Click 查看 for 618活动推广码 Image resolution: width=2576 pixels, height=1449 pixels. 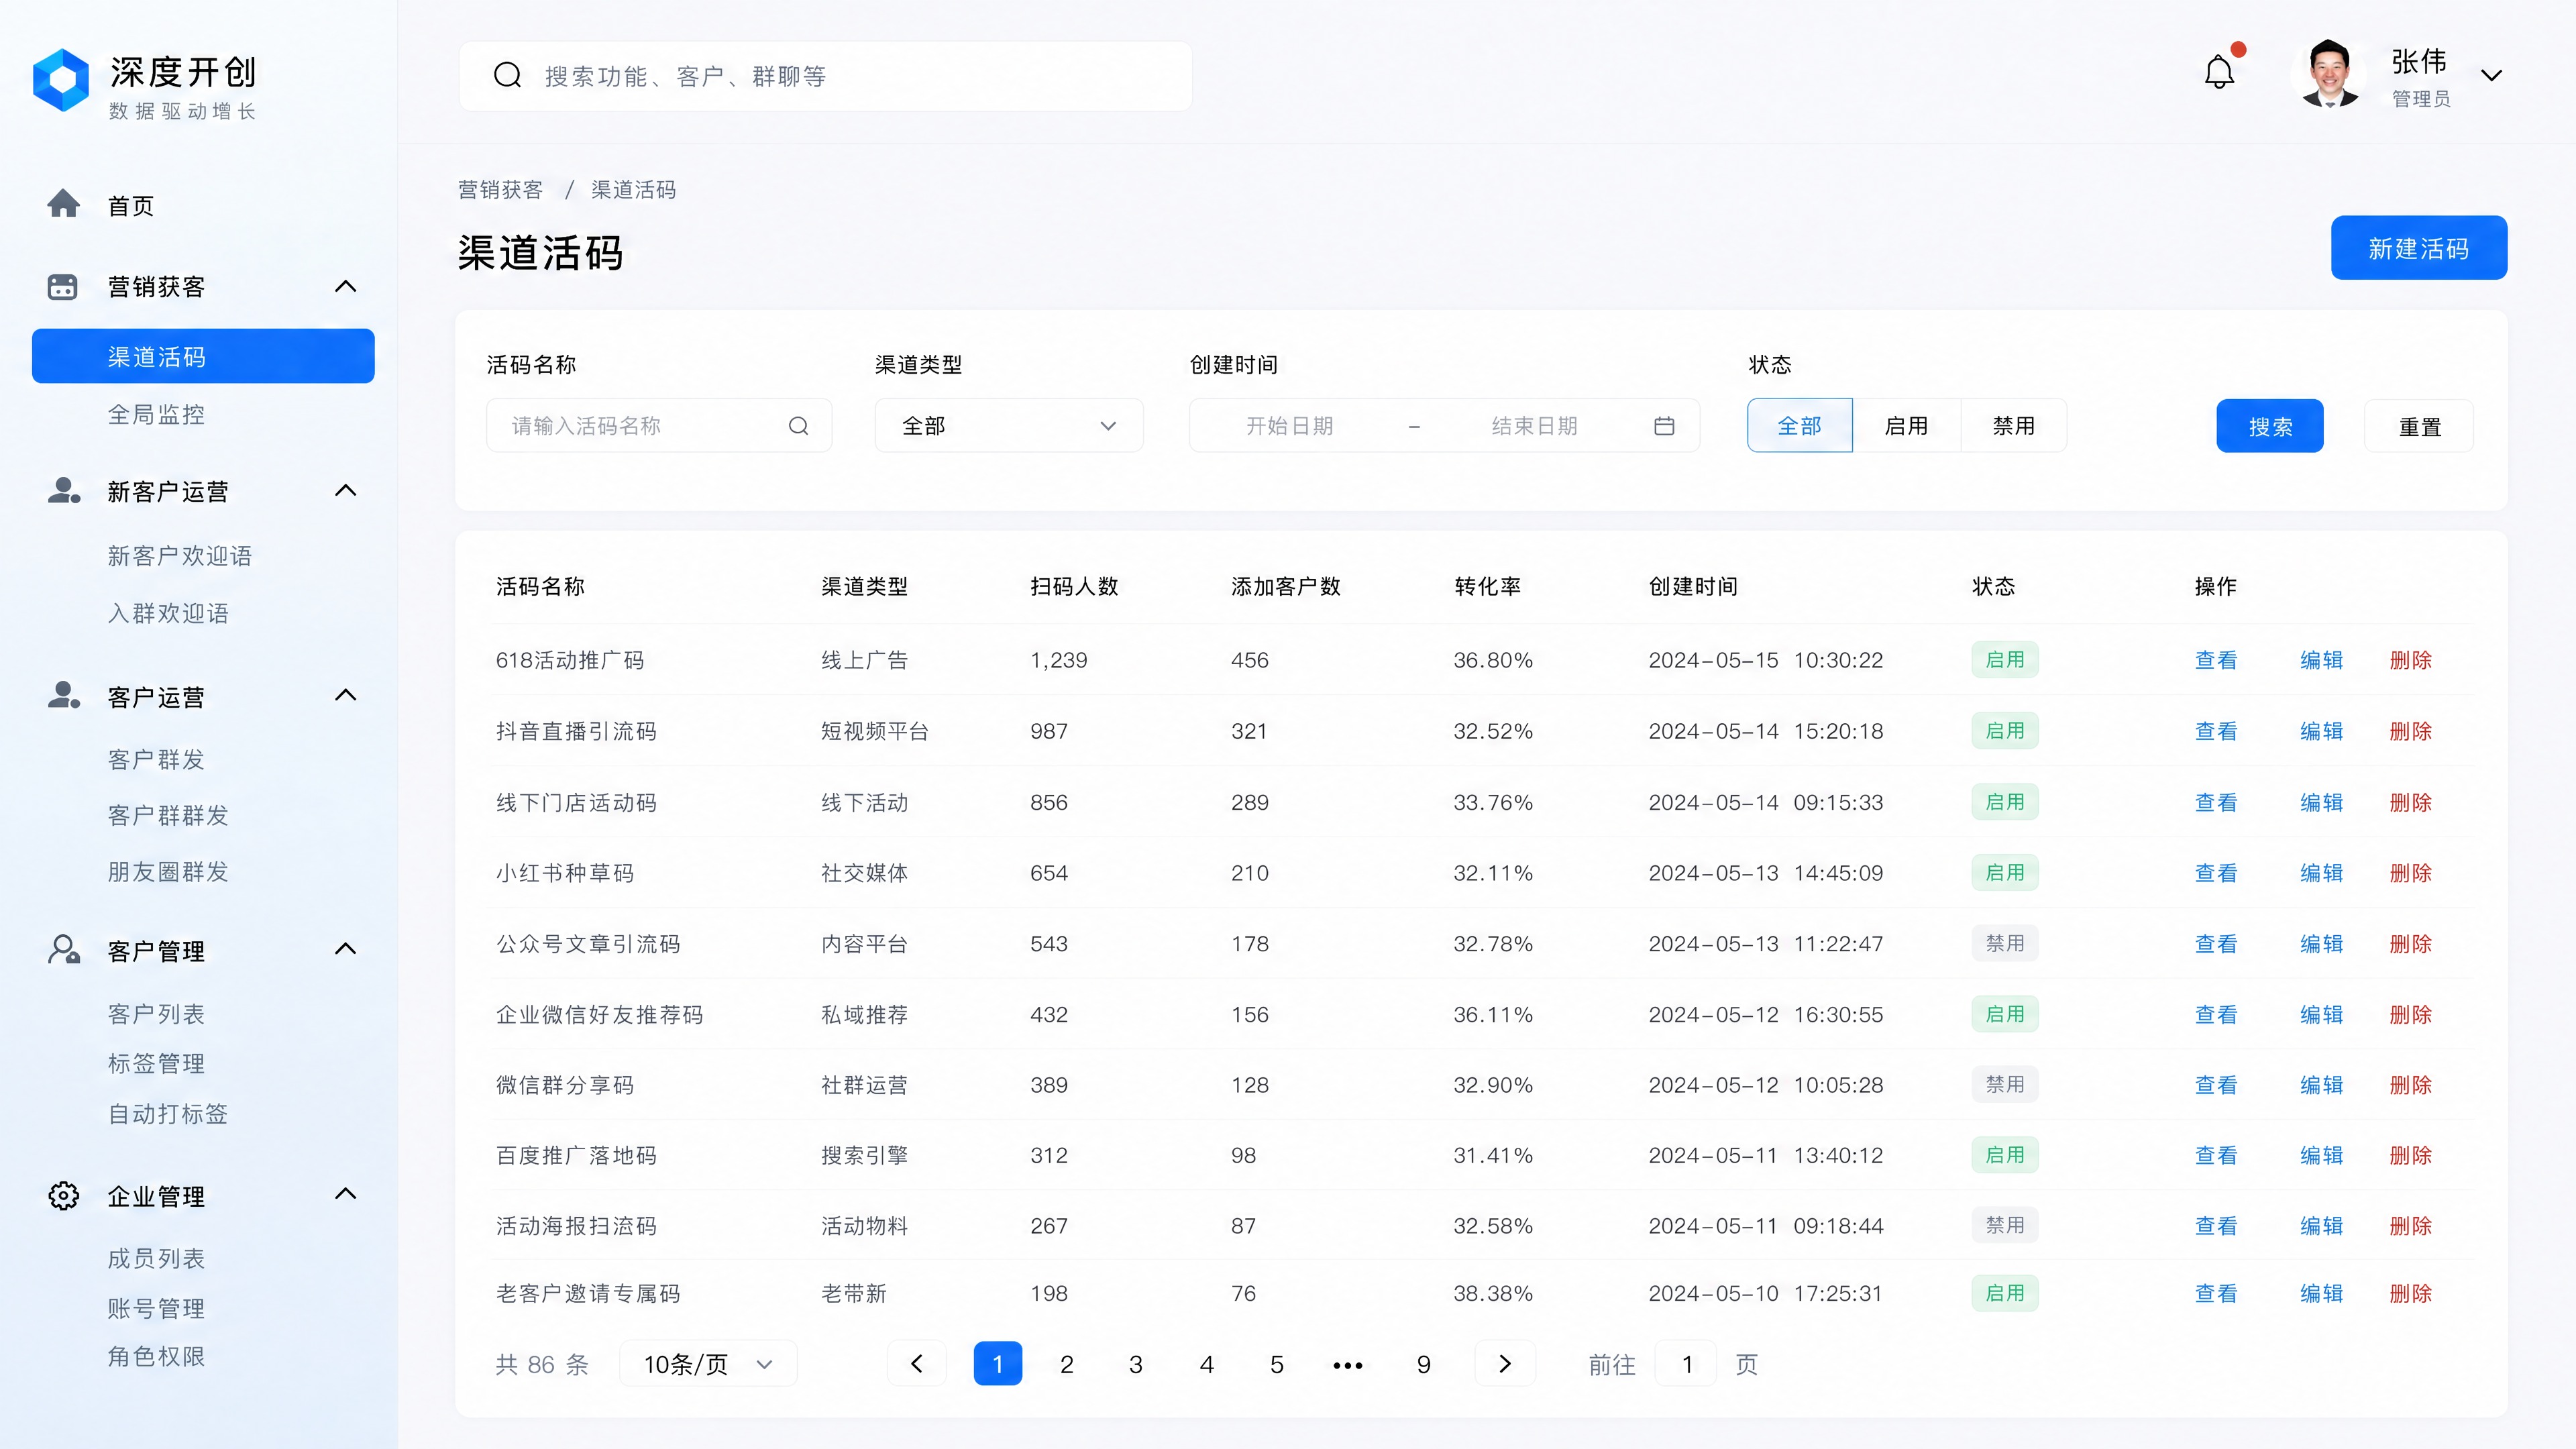pyautogui.click(x=2216, y=660)
